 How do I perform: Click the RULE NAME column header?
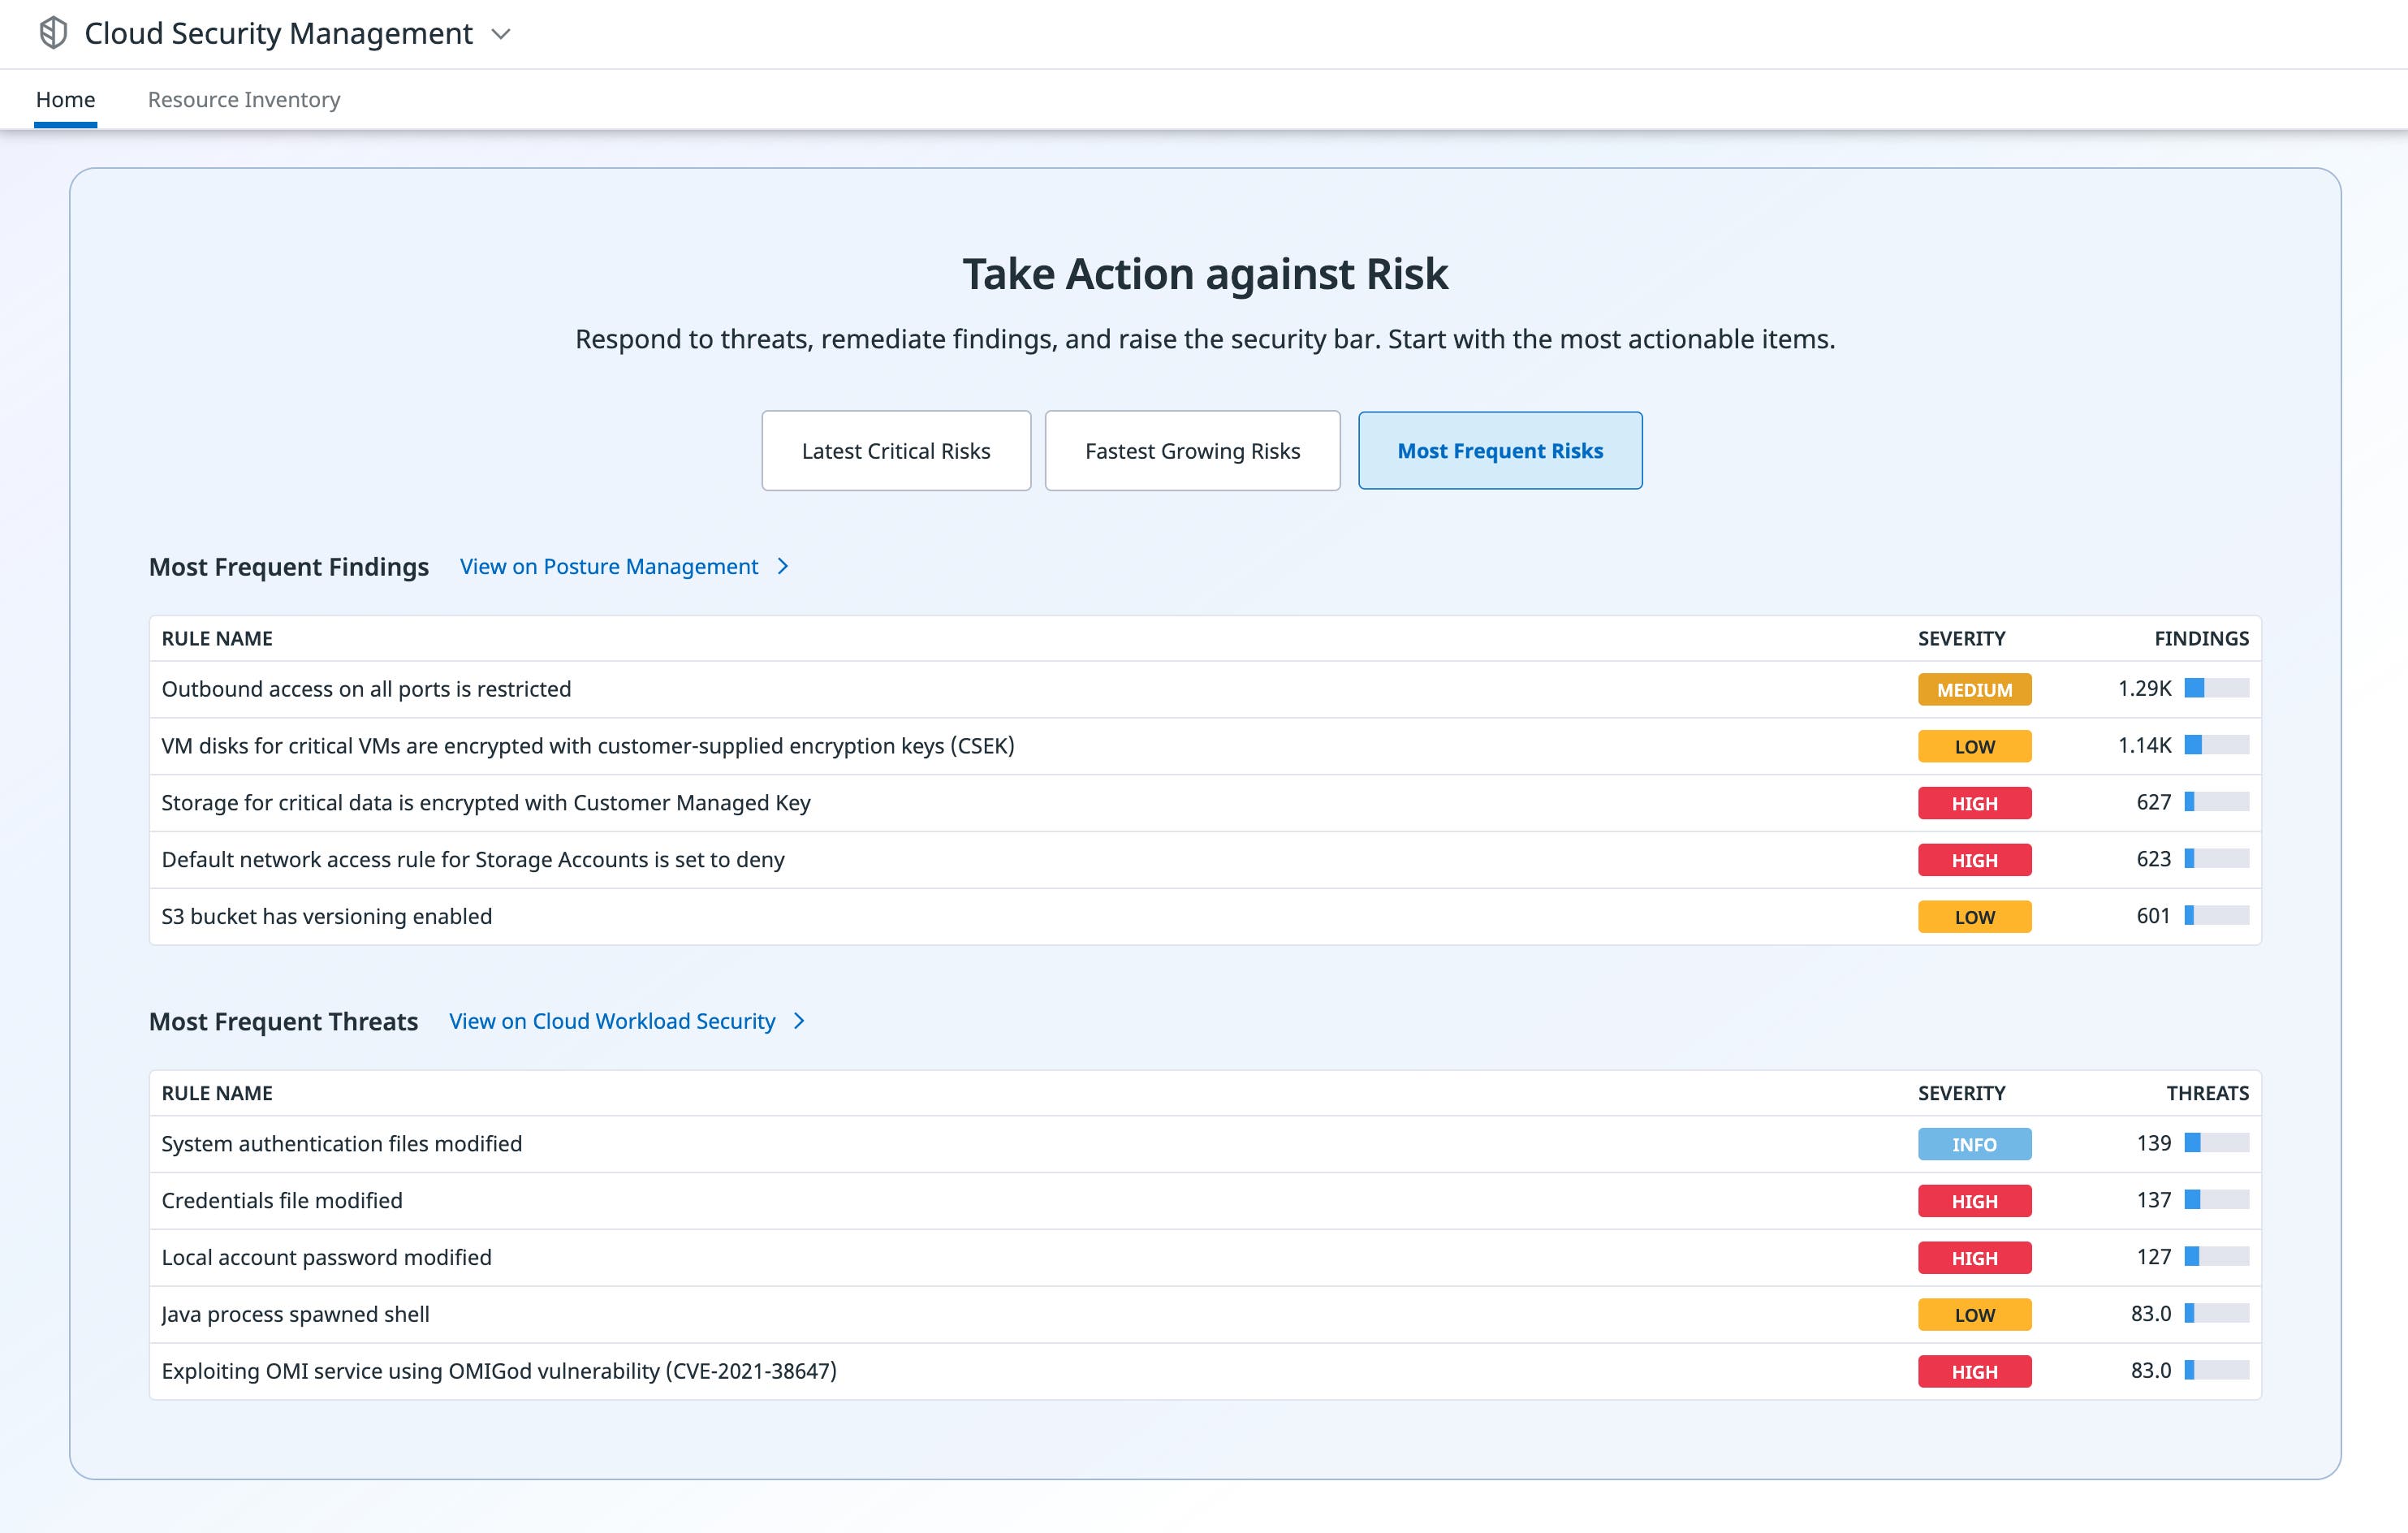click(216, 637)
